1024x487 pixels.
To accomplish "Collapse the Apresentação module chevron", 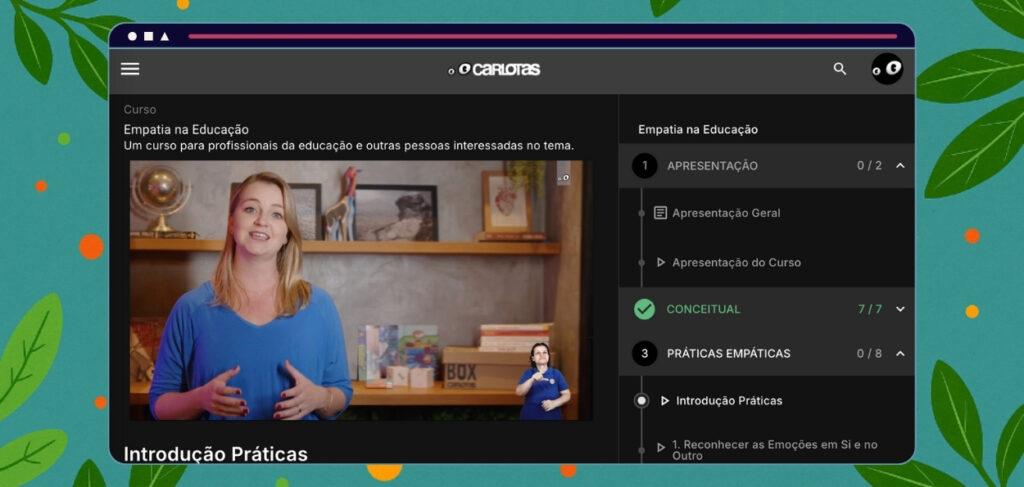I will click(x=900, y=166).
